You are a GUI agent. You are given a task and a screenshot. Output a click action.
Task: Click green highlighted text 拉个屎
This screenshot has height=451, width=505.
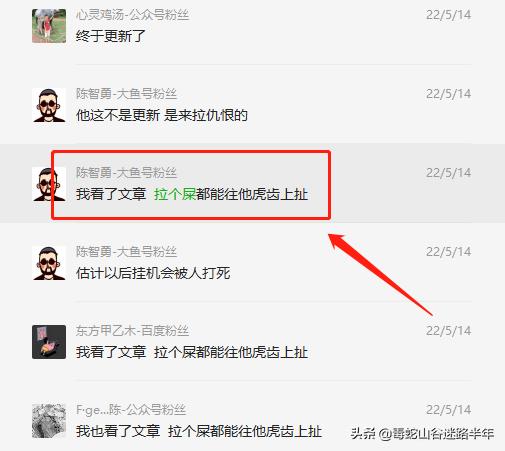(x=175, y=194)
